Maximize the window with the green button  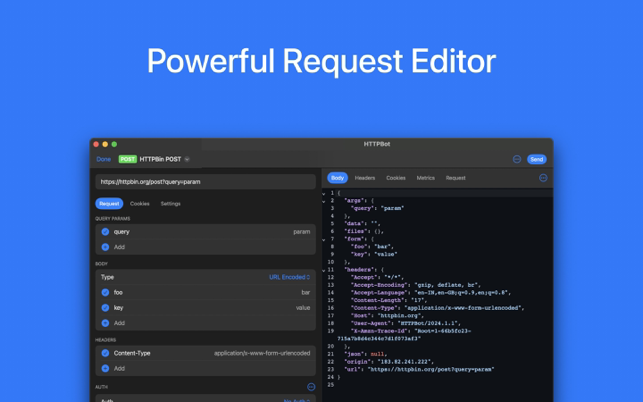click(114, 144)
